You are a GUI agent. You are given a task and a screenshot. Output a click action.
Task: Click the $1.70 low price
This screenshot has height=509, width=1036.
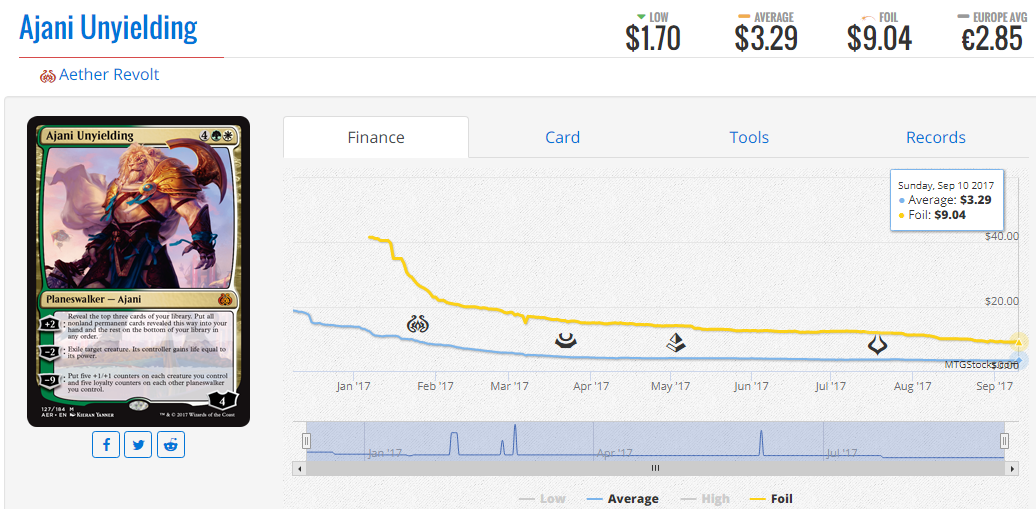tap(653, 39)
